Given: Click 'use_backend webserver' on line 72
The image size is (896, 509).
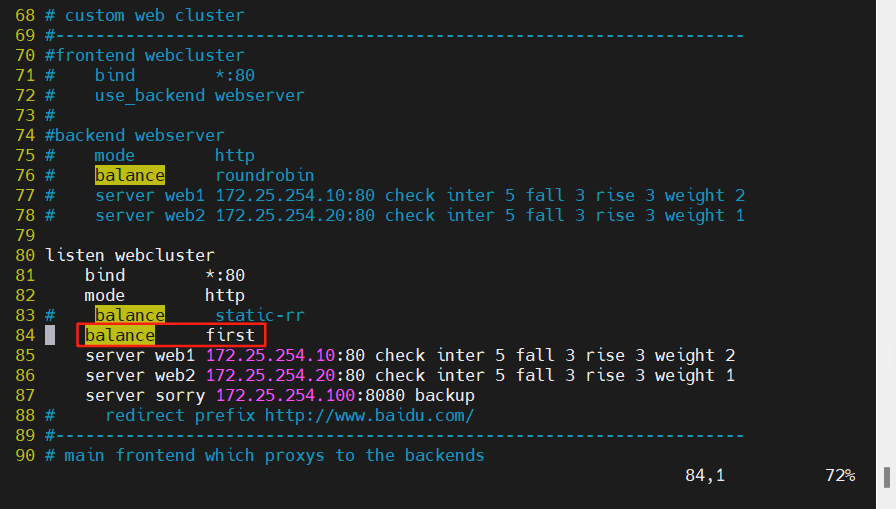Looking at the screenshot, I should [199, 95].
